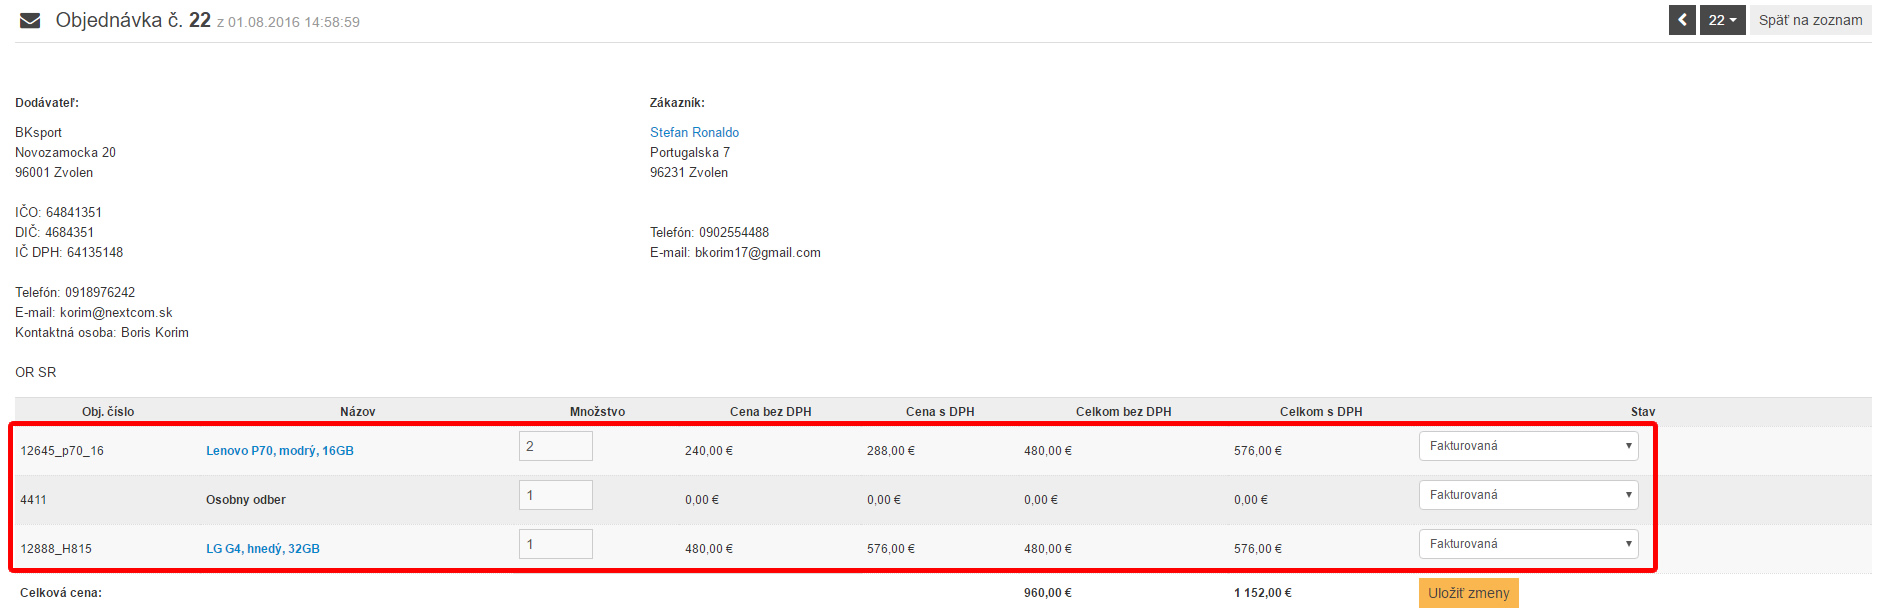Click the total 1 152,00 € with VAT

coord(1263,593)
